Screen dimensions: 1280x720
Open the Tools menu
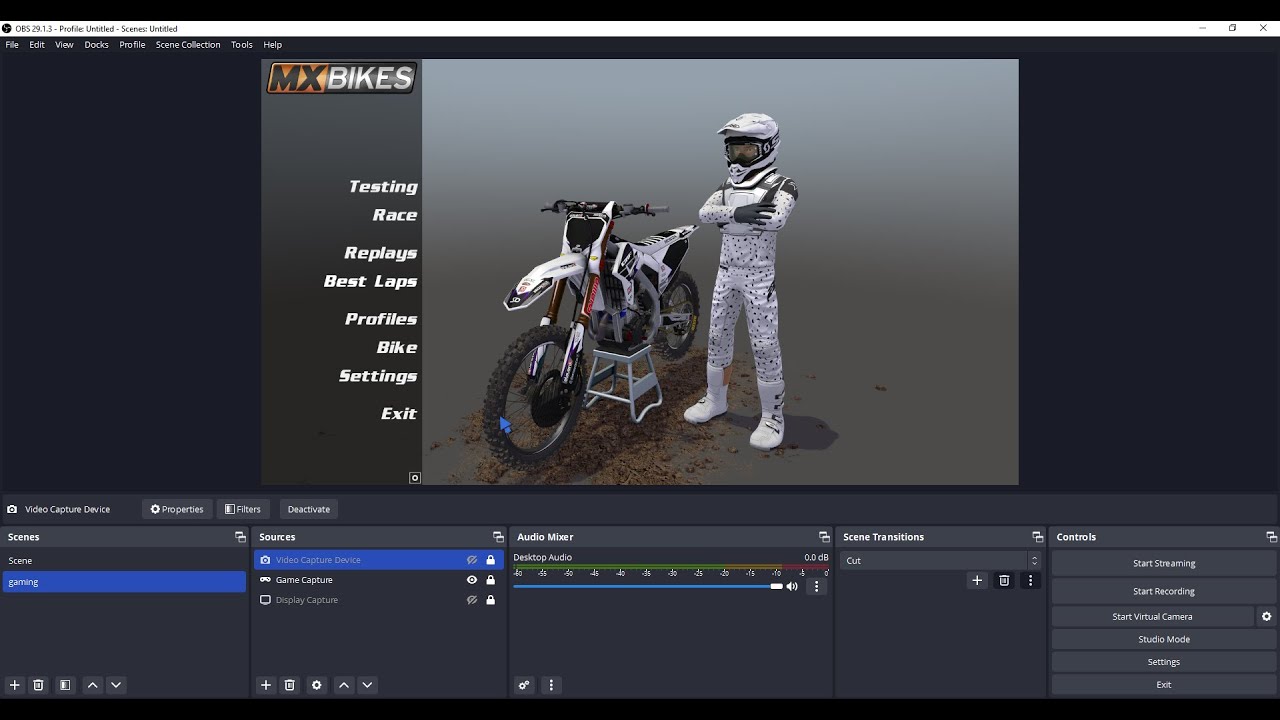pos(242,45)
